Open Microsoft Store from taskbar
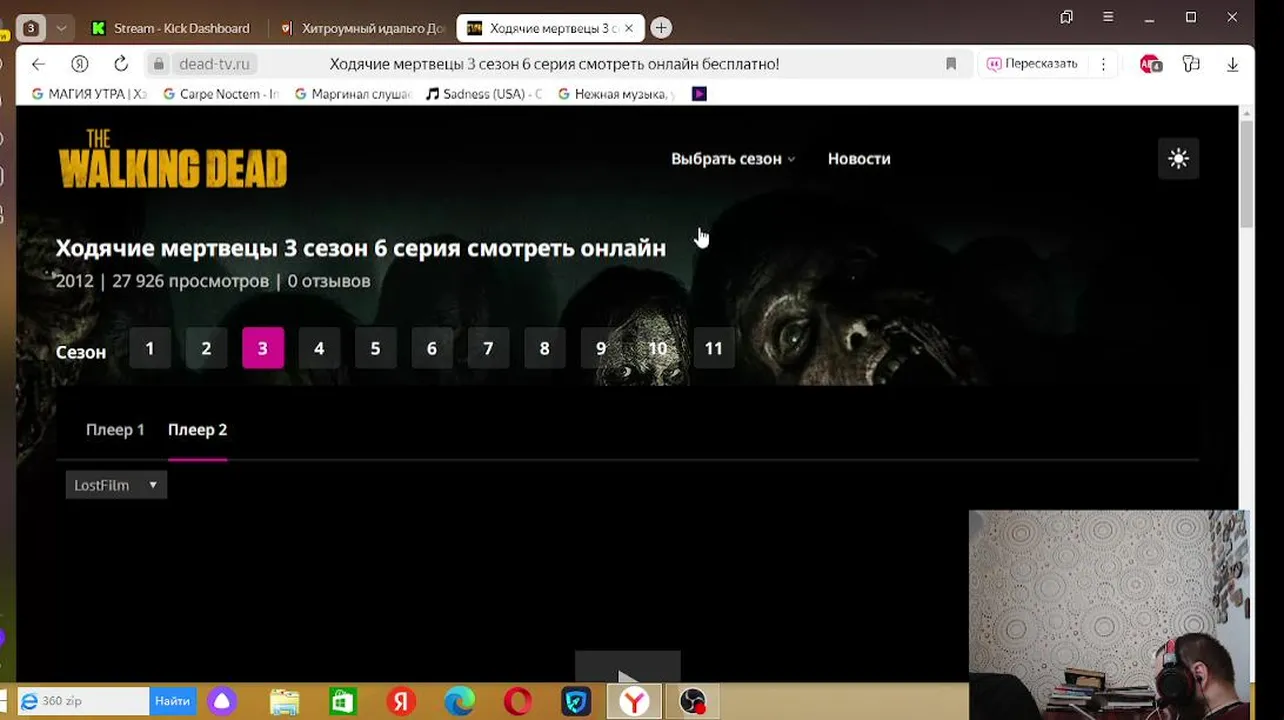 [x=343, y=702]
